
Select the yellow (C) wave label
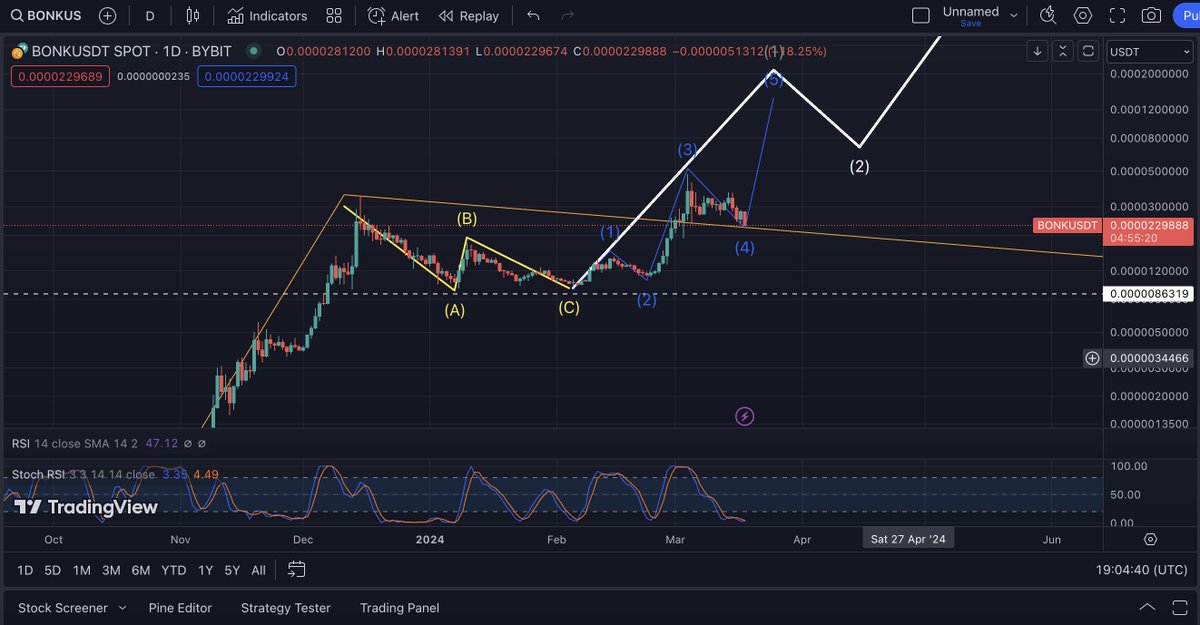569,307
